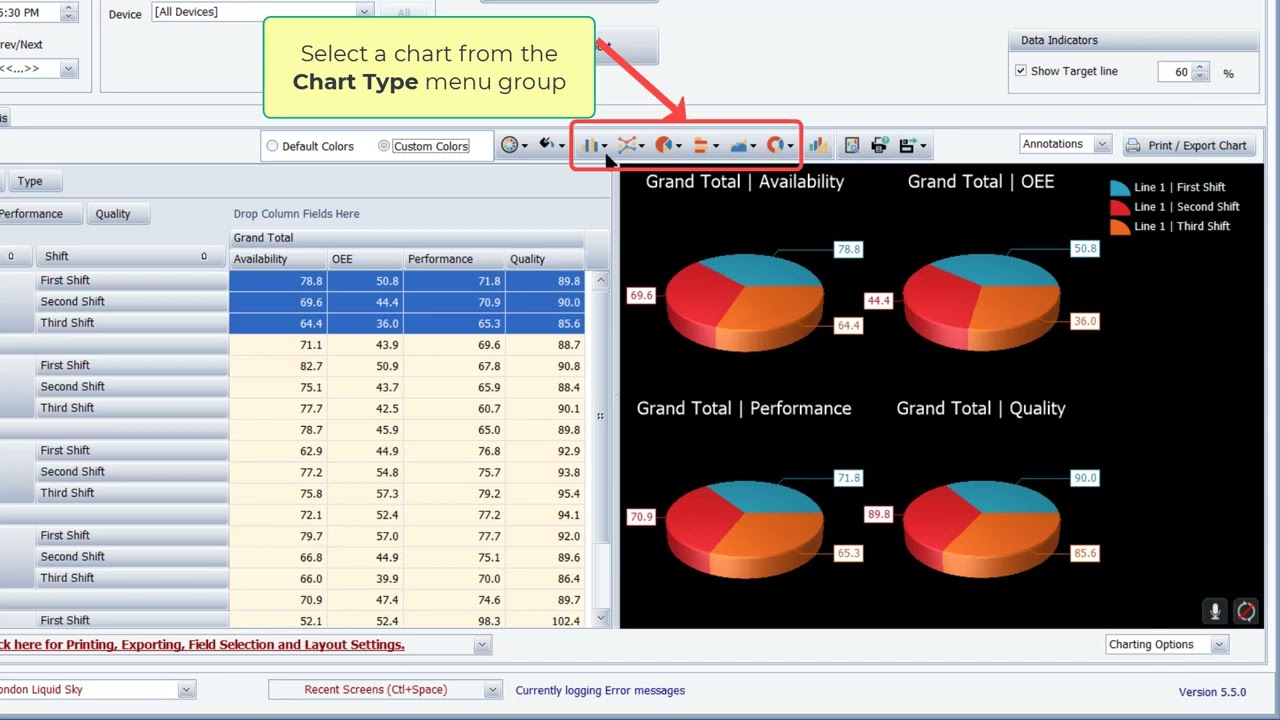Click the microphone icon on the chart
Viewport: 1280px width, 720px height.
(1215, 611)
